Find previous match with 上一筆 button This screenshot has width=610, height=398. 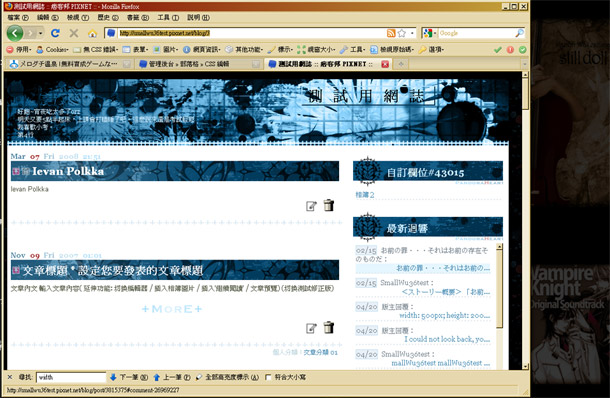172,377
